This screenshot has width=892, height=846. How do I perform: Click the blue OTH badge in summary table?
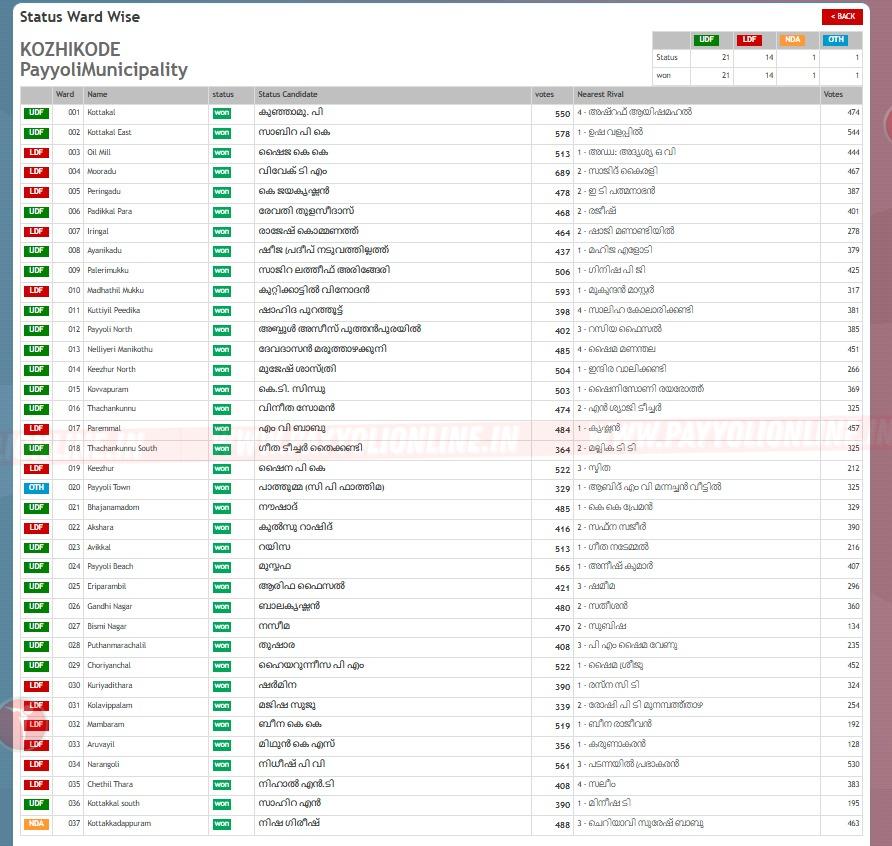(835, 40)
